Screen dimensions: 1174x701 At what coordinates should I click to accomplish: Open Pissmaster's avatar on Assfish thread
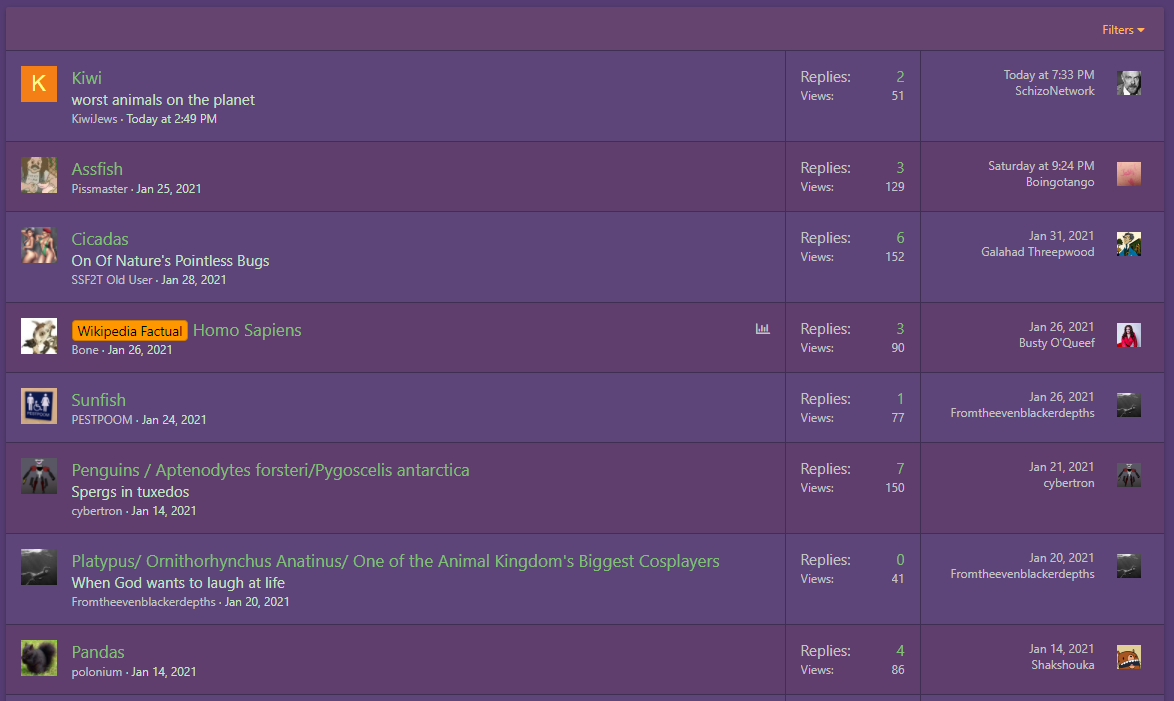(39, 175)
